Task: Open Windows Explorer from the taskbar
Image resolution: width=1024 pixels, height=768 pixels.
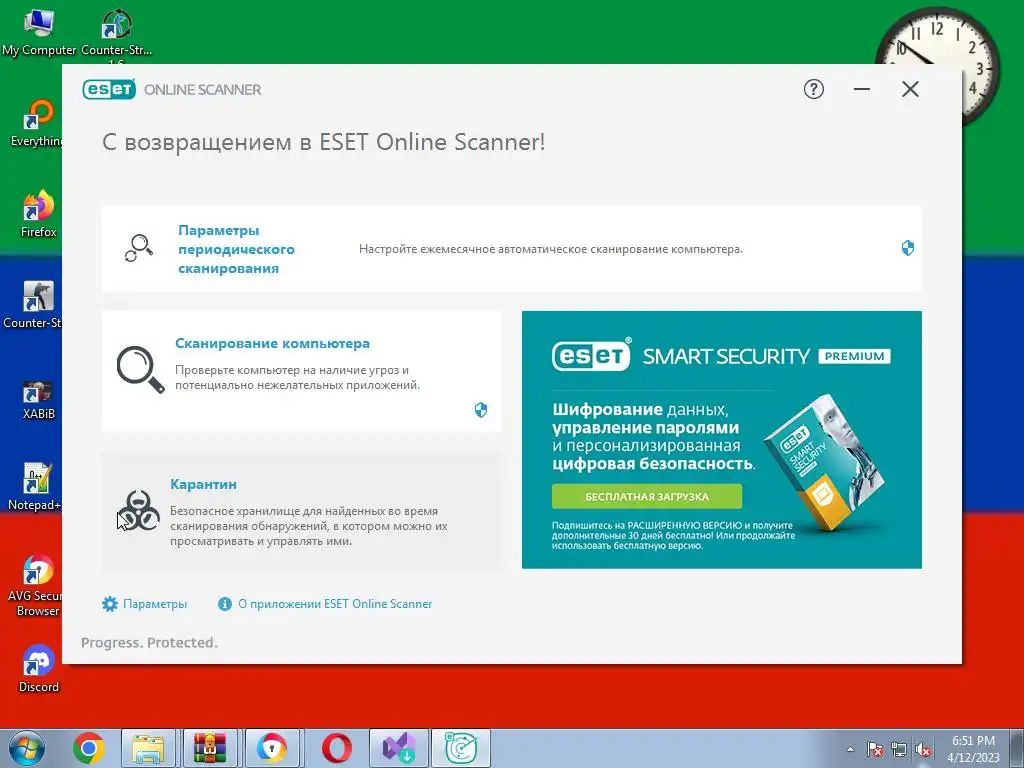Action: [148, 748]
